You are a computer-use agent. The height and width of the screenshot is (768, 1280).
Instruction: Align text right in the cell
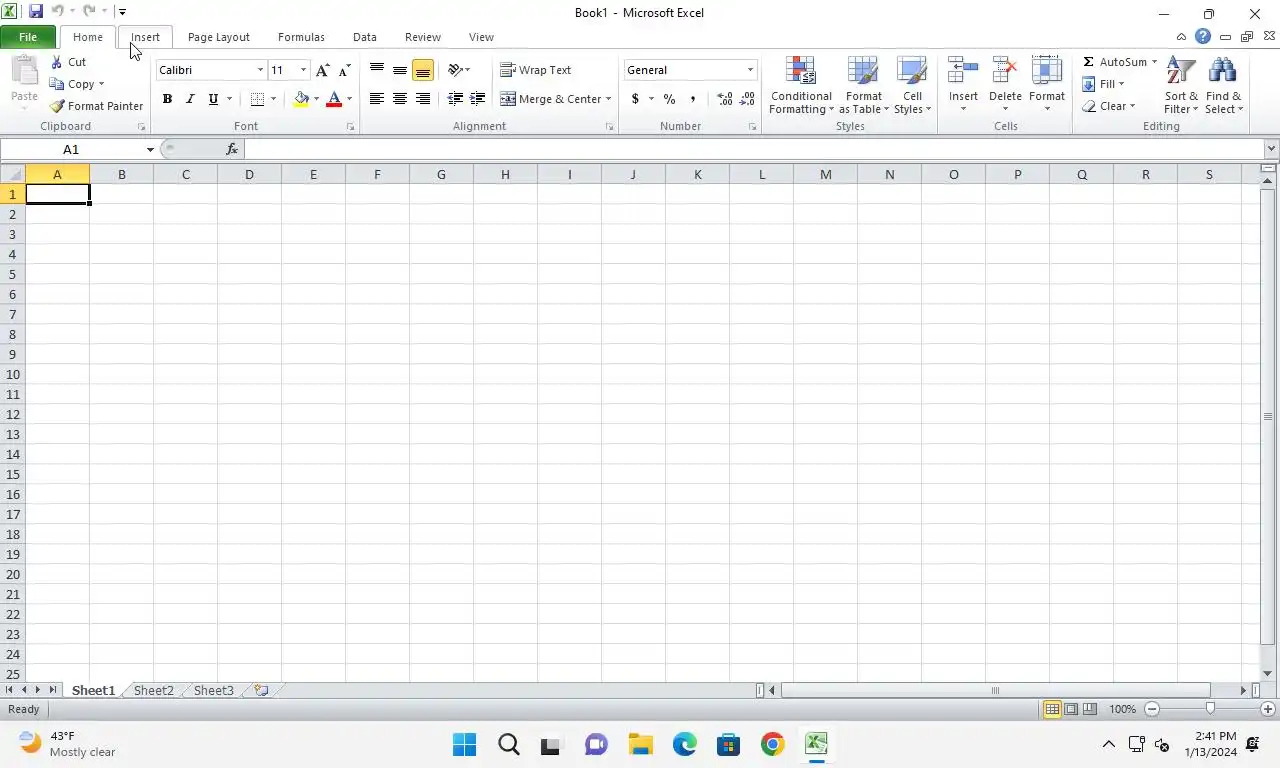(x=423, y=99)
